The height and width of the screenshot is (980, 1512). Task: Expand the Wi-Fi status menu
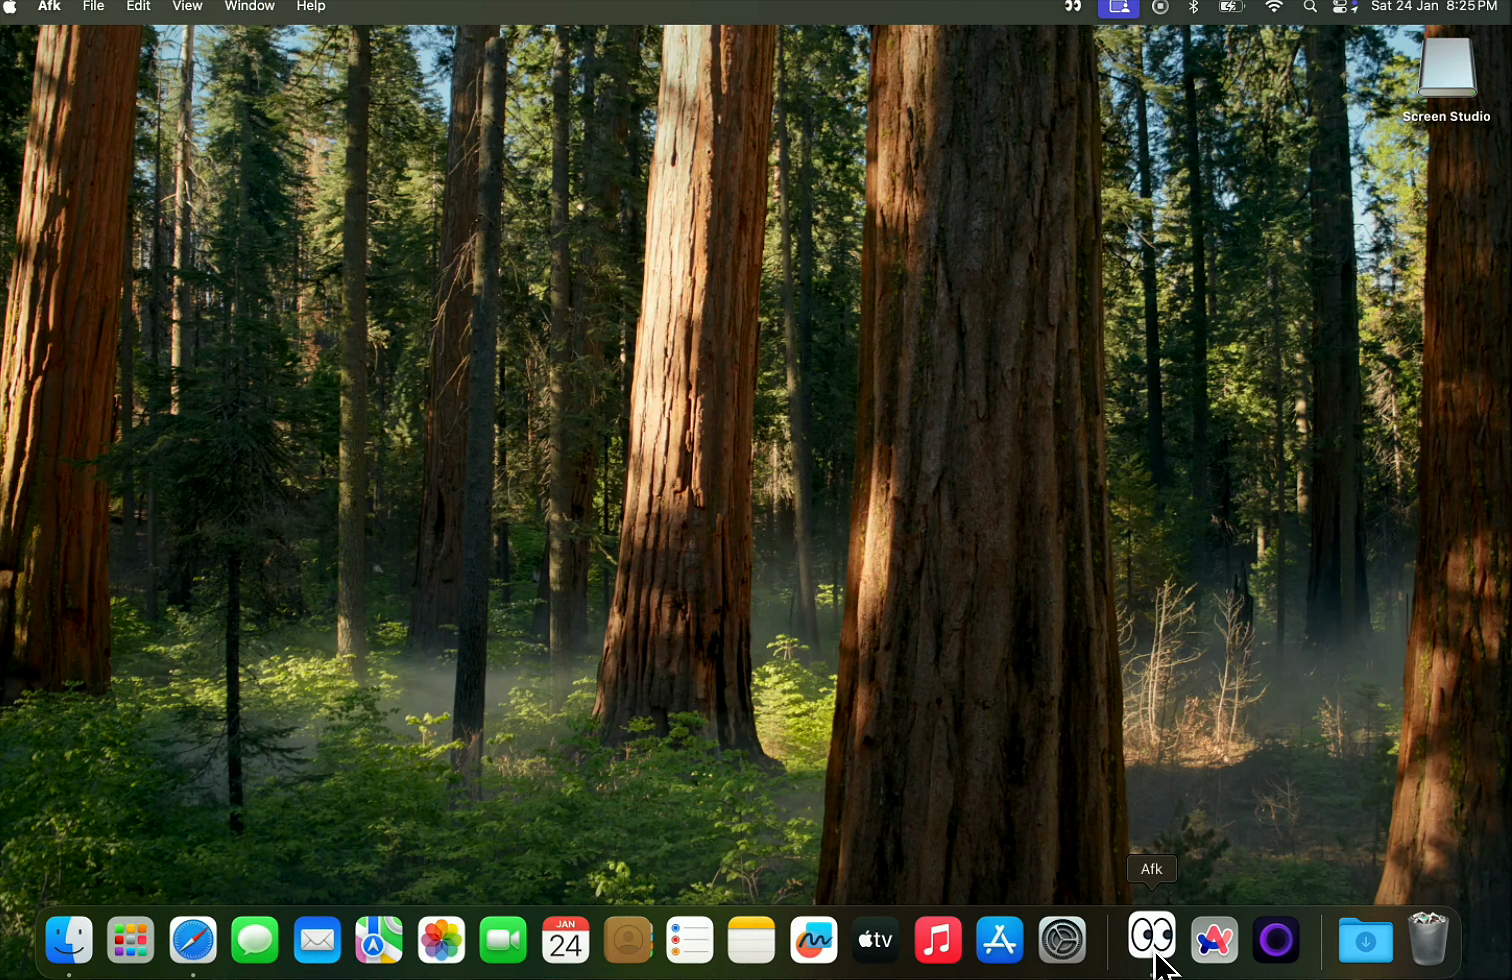[x=1273, y=7]
